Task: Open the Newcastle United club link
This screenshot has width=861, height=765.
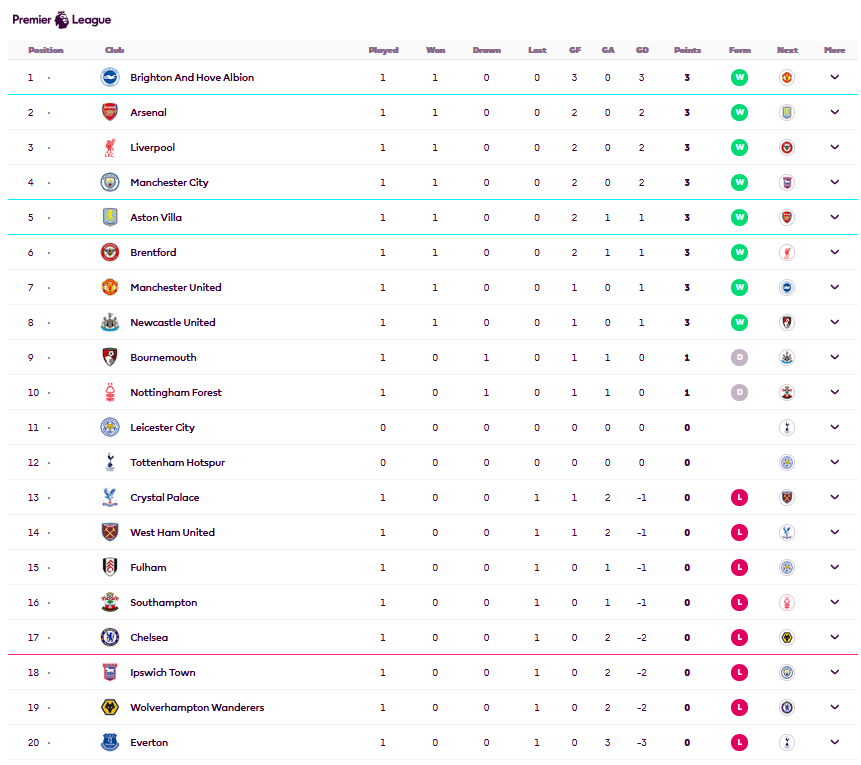Action: tap(172, 322)
